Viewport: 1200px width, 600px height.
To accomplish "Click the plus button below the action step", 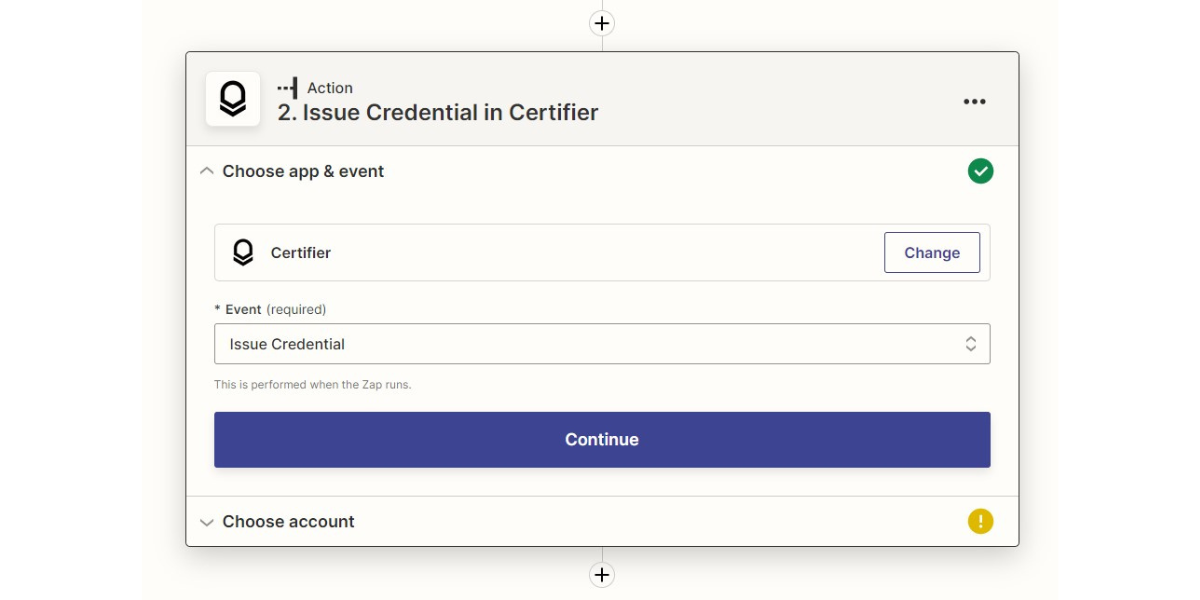I will (x=601, y=575).
